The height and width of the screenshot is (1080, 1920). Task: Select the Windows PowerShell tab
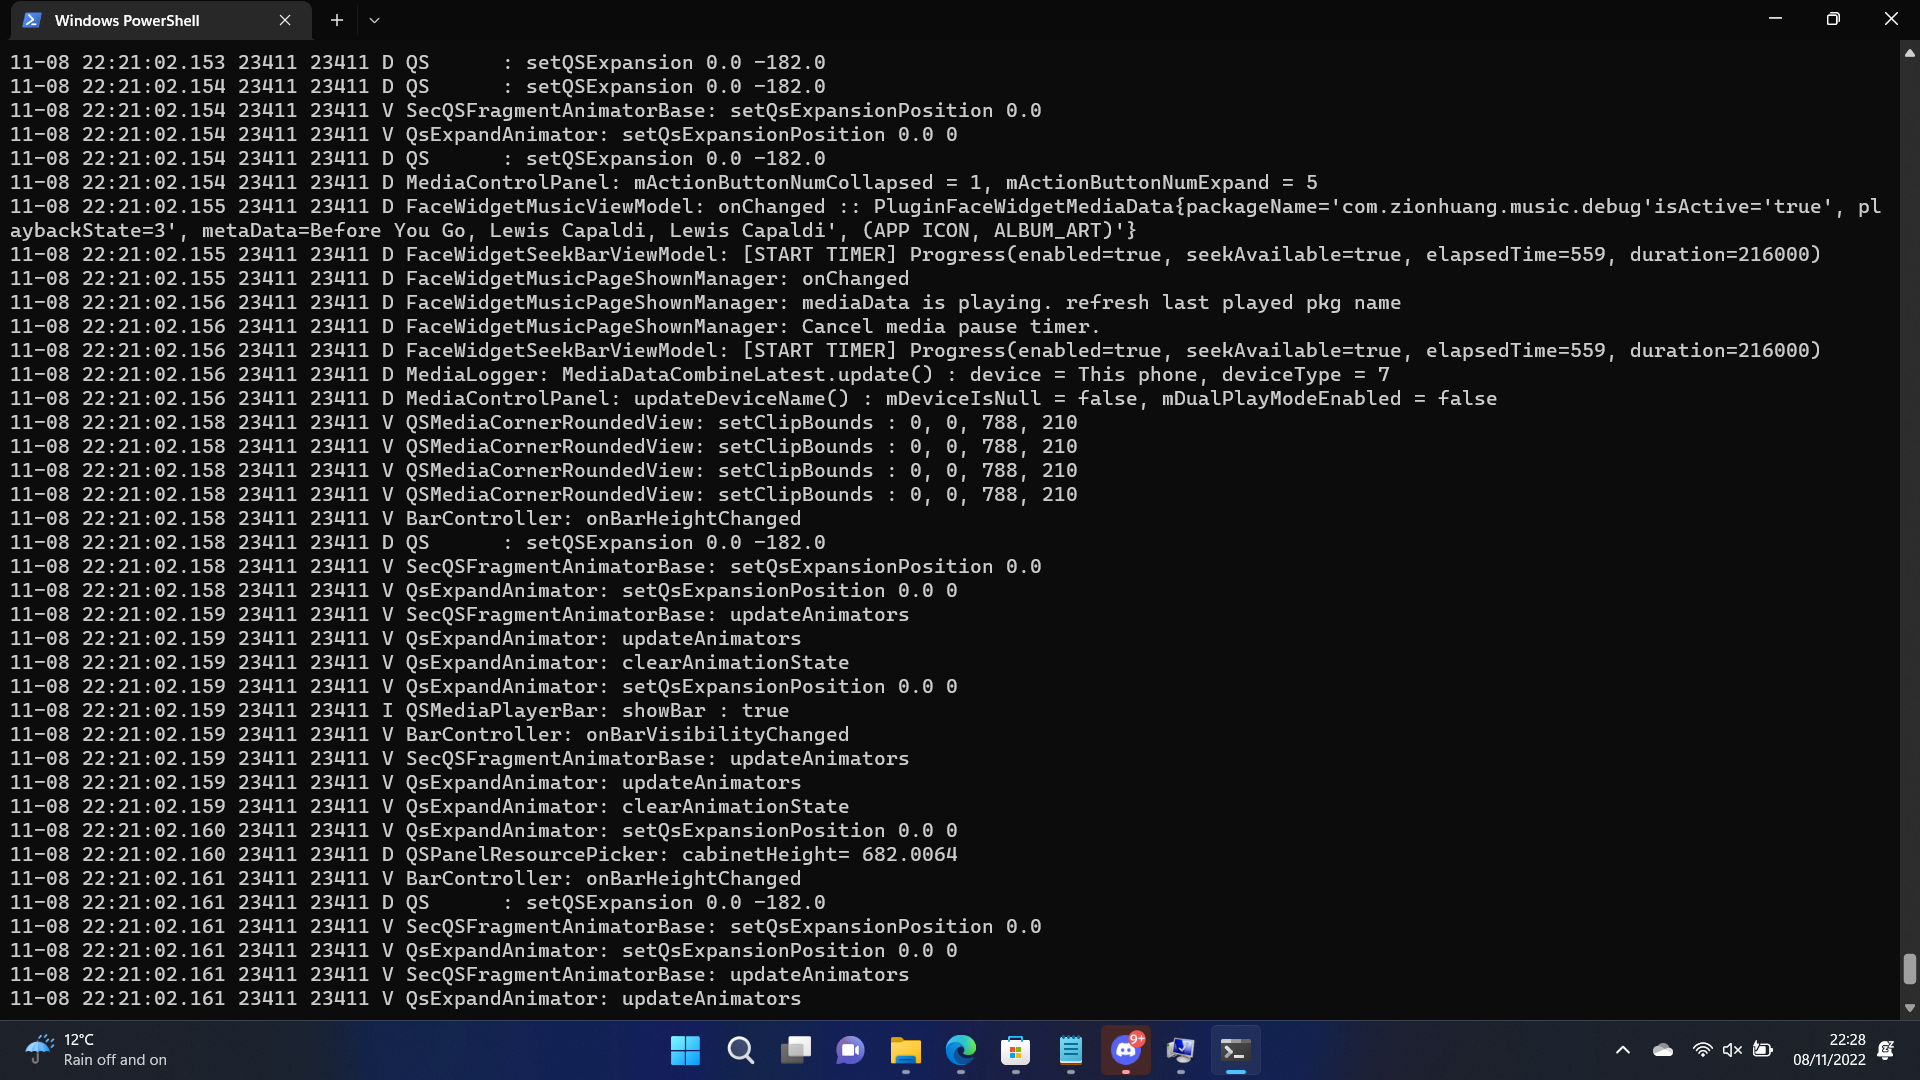coord(160,20)
